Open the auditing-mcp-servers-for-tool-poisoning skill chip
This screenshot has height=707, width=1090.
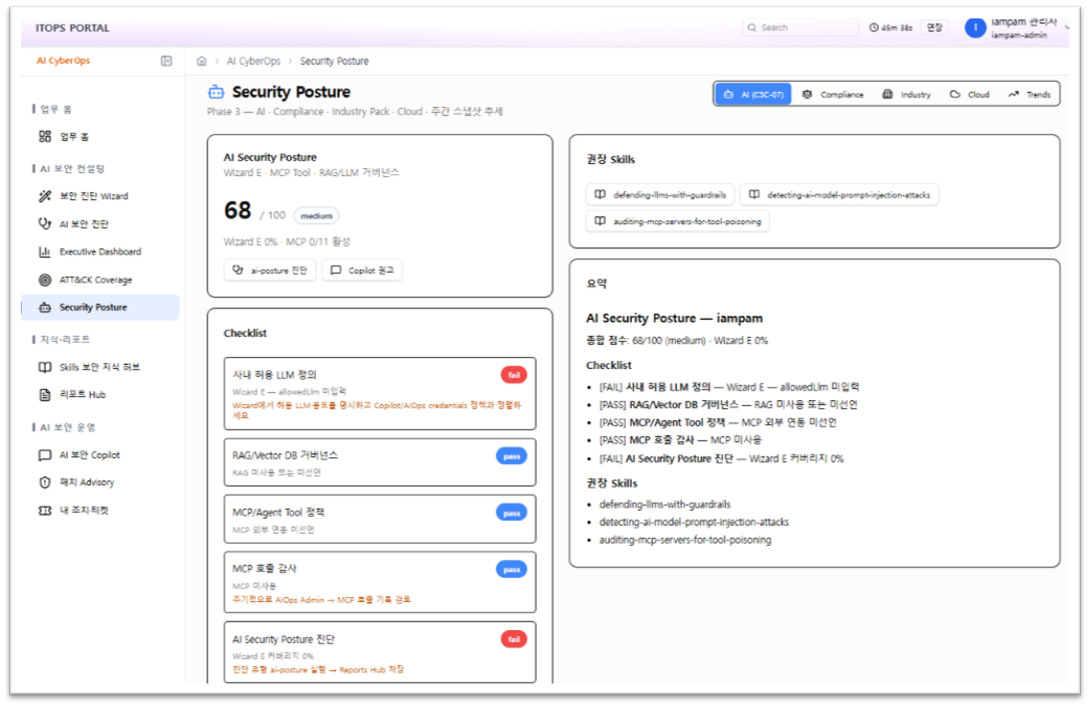pos(678,221)
